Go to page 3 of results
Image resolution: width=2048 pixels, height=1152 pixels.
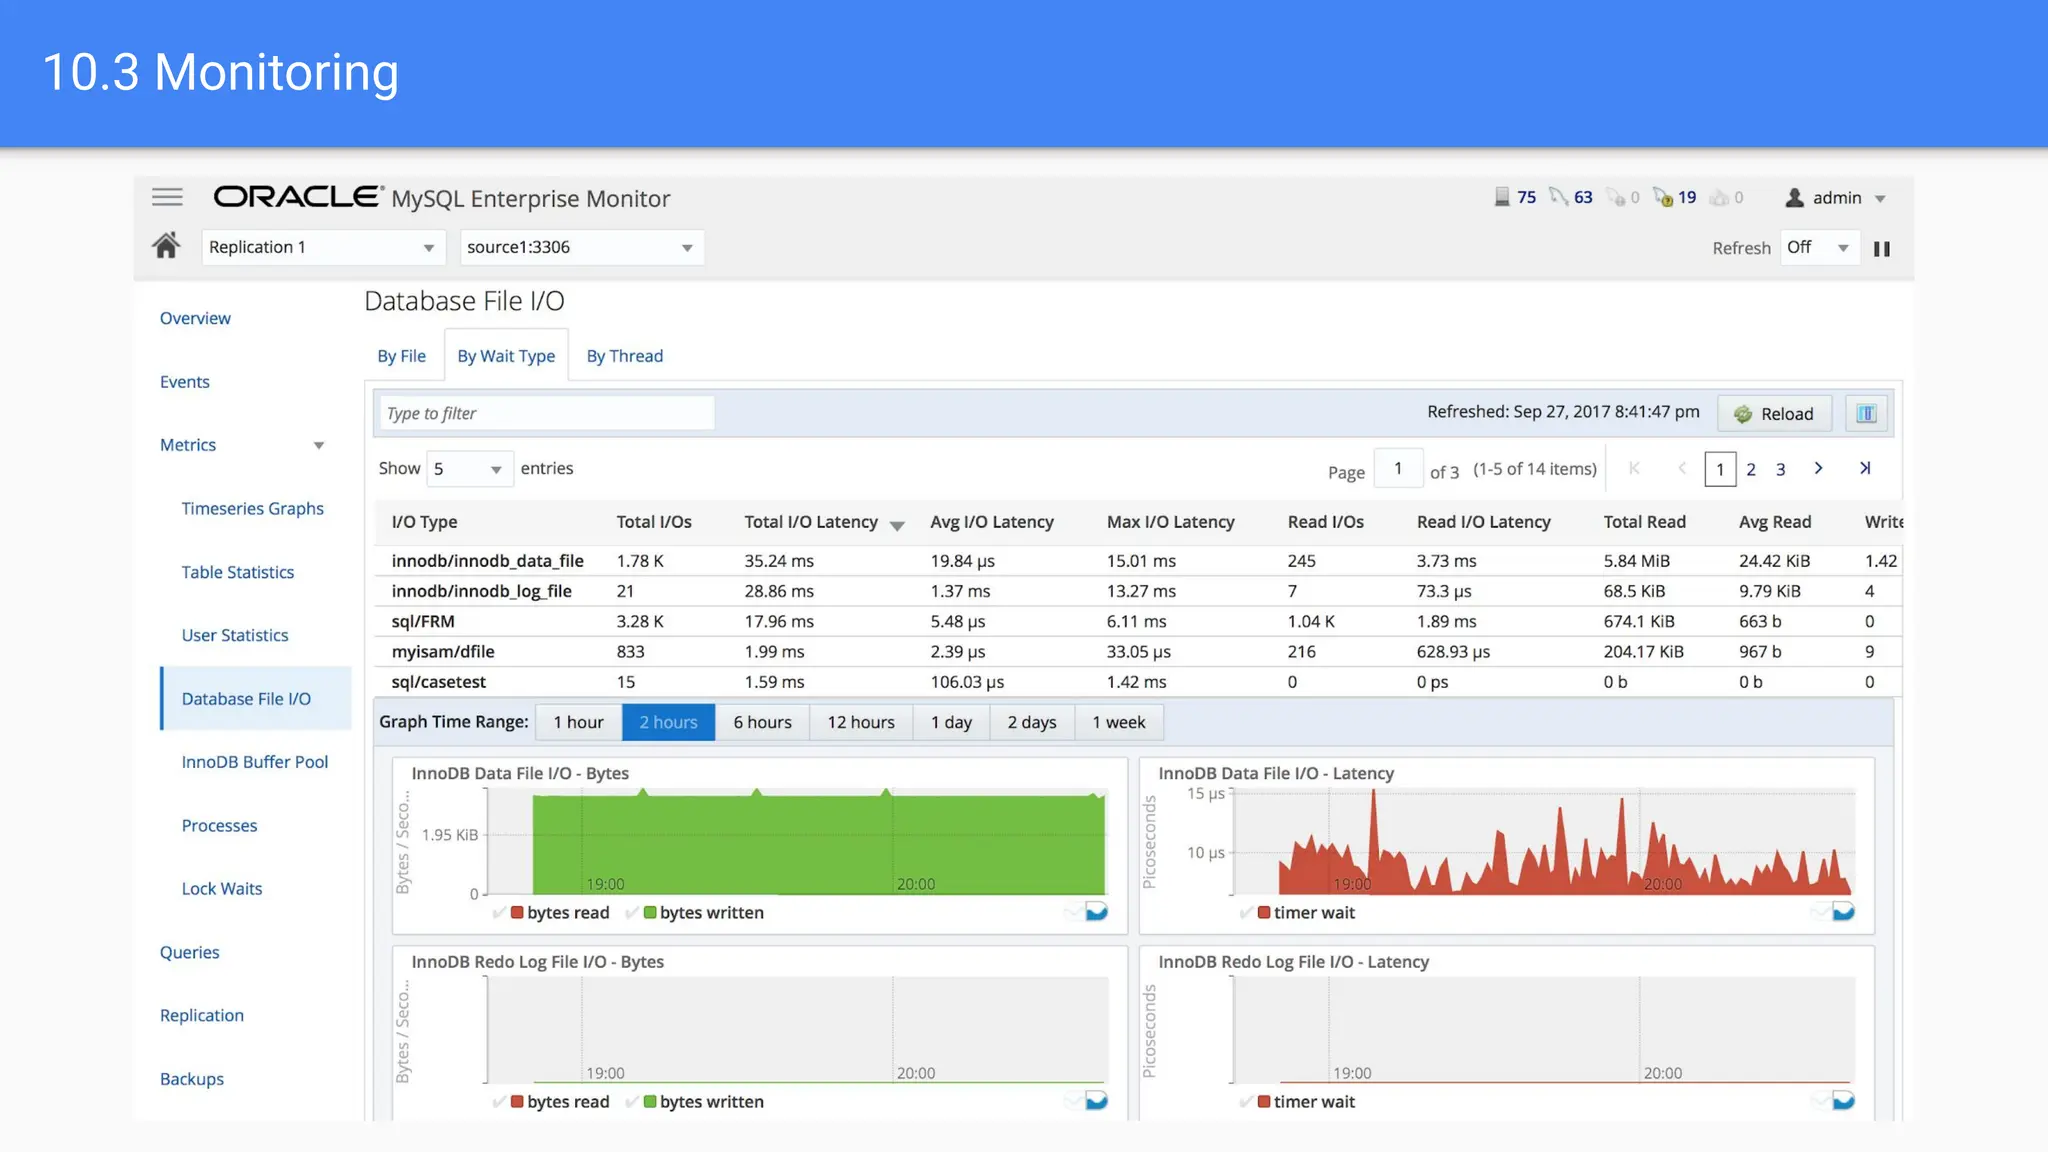(1780, 469)
